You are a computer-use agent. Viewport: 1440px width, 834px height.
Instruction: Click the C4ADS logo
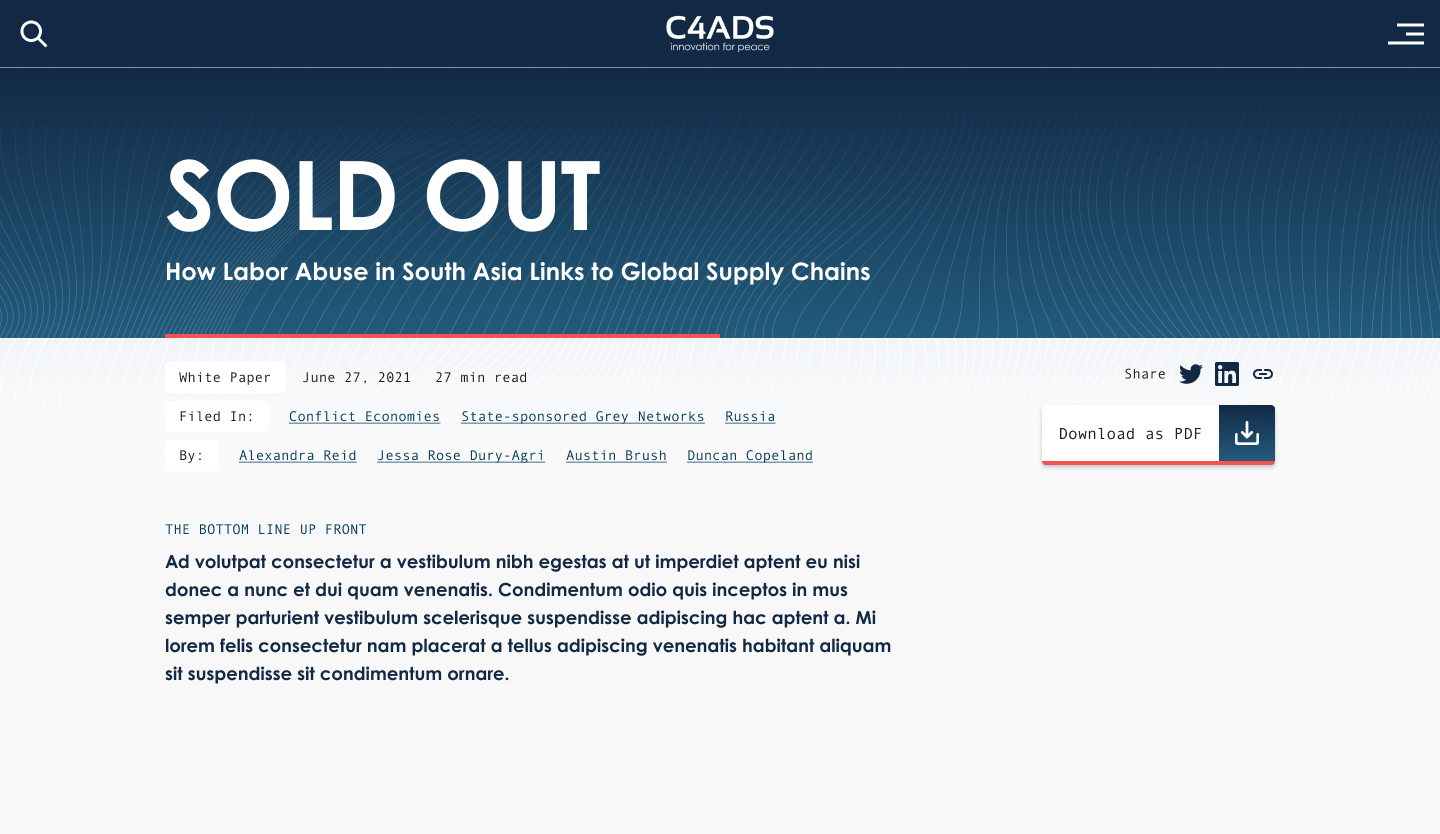pyautogui.click(x=720, y=33)
